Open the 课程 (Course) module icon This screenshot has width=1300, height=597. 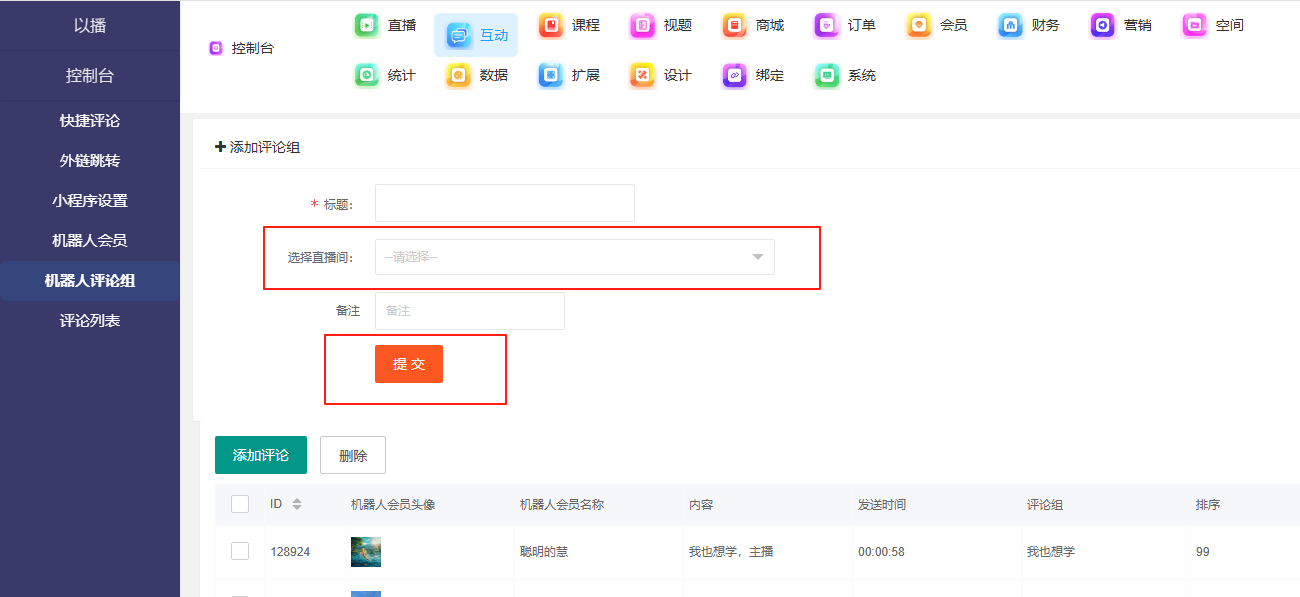click(x=551, y=26)
